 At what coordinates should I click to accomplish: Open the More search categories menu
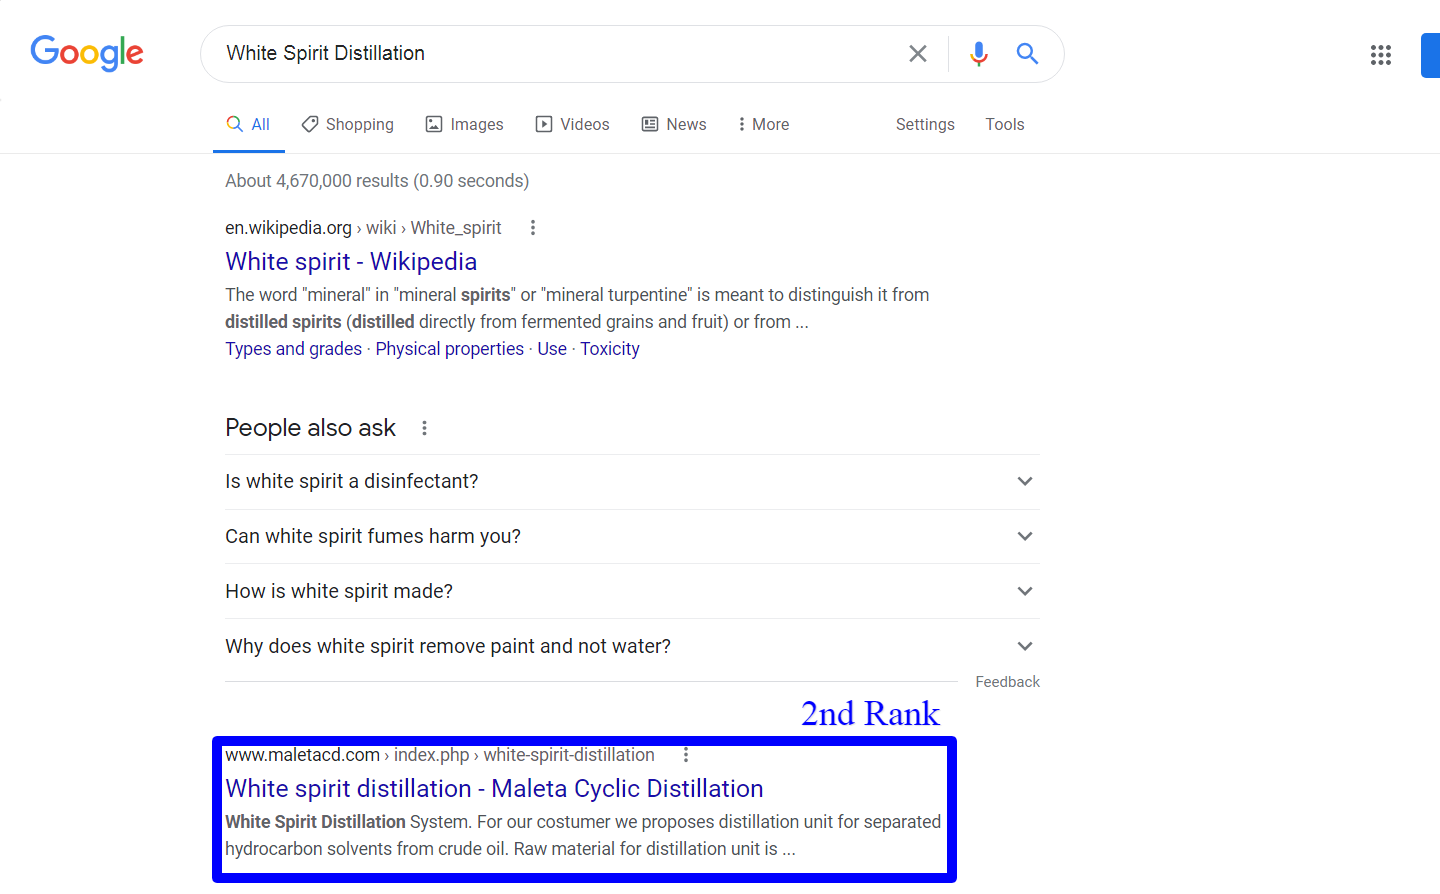point(763,124)
